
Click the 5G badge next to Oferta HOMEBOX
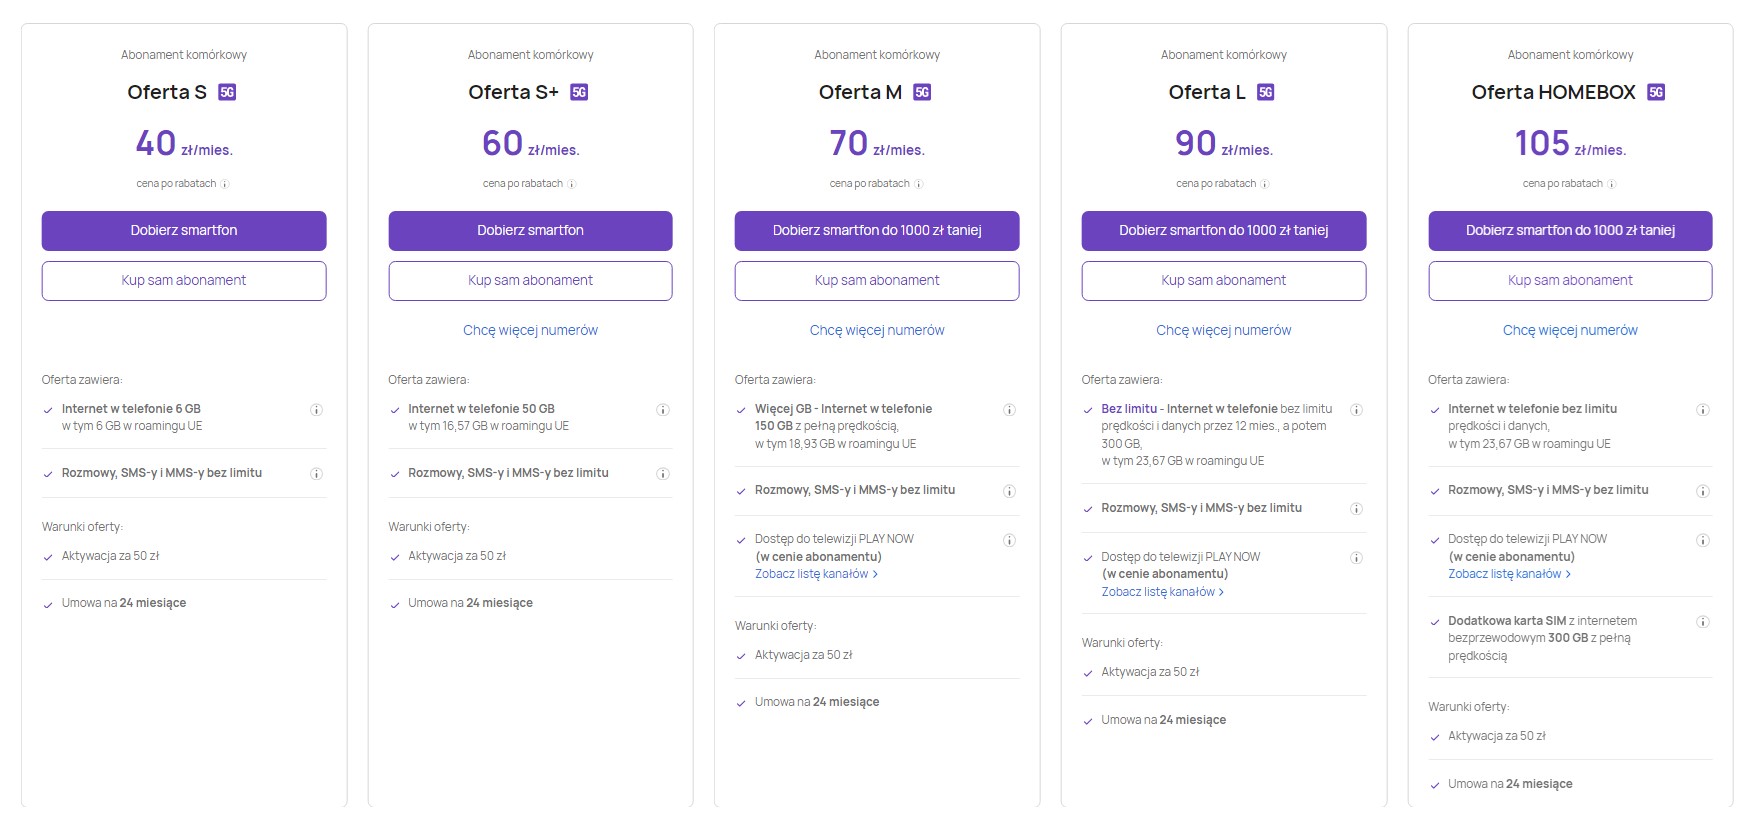point(1656,92)
